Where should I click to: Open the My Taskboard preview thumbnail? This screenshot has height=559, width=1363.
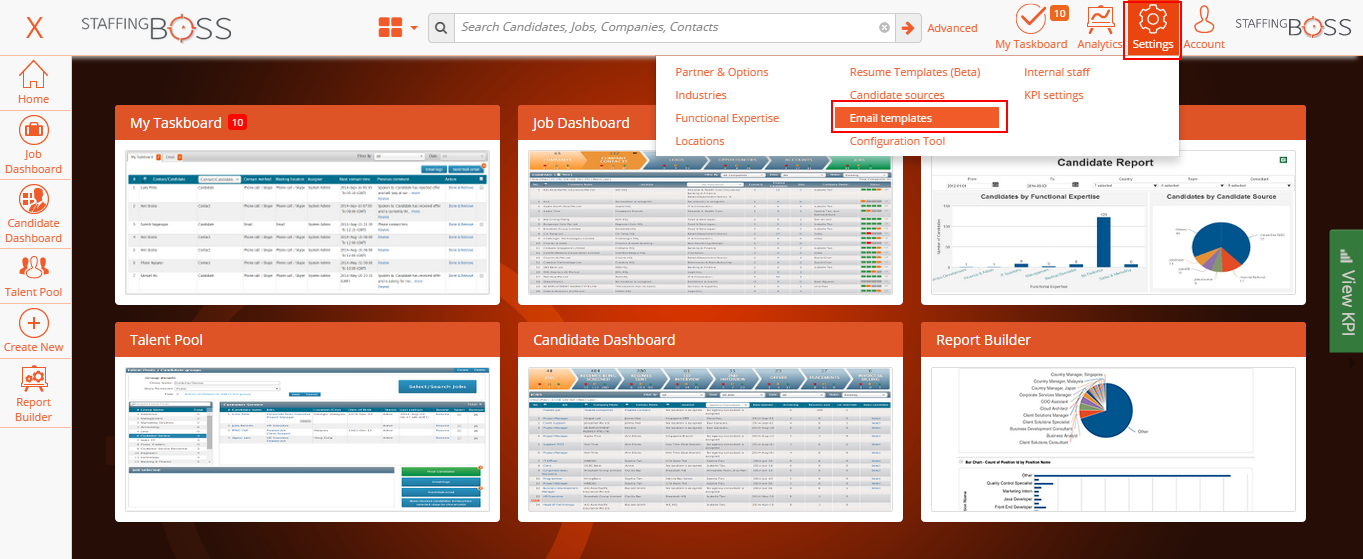(307, 222)
